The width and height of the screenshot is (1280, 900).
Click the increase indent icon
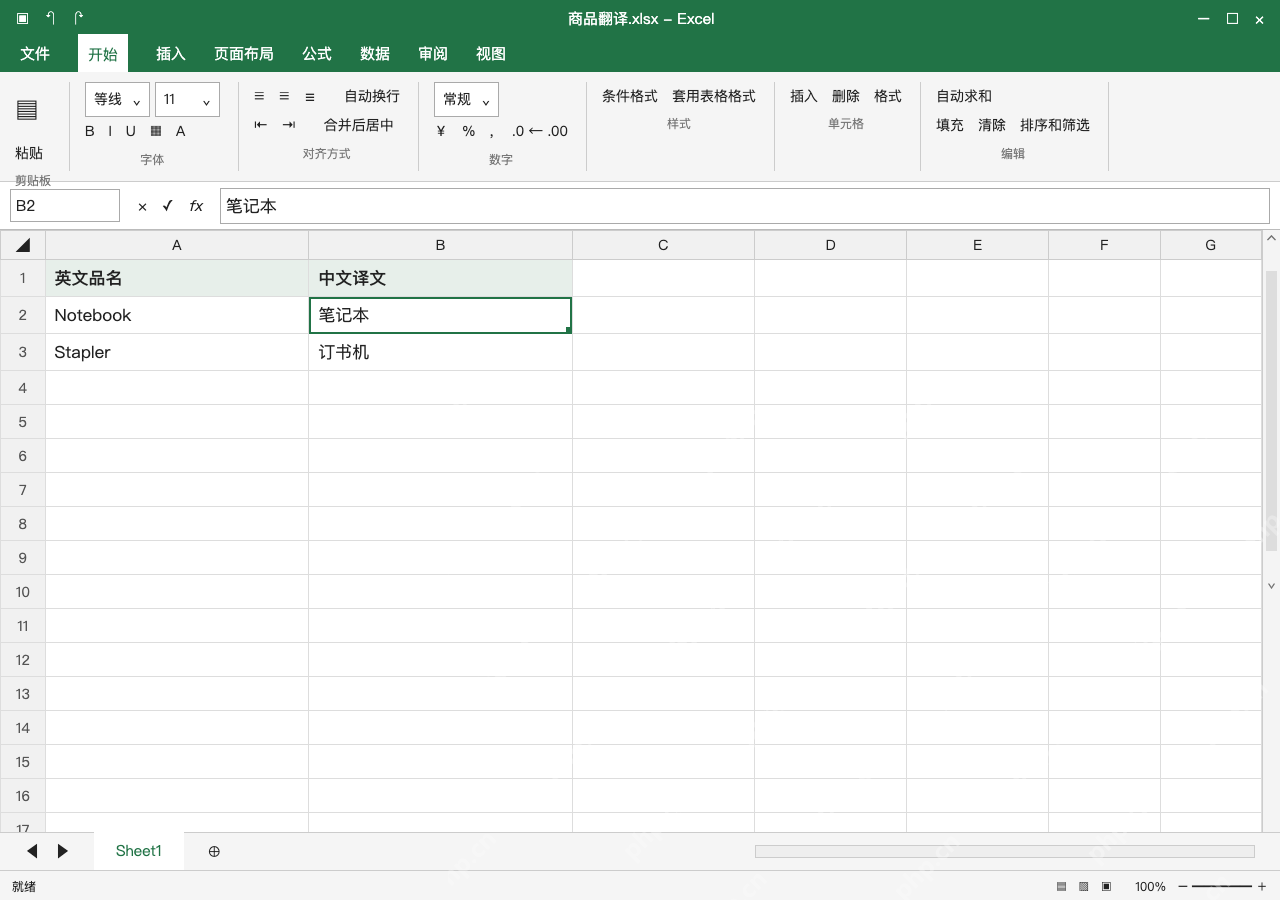click(x=289, y=125)
